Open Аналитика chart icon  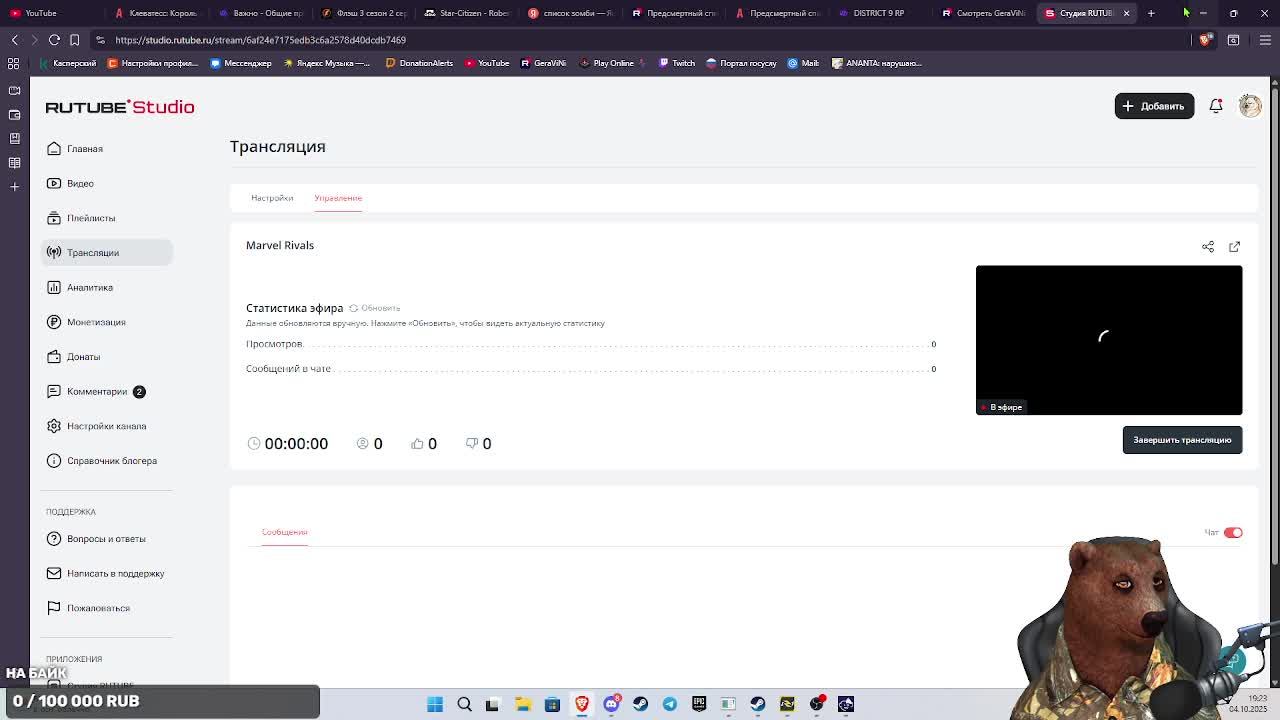[x=54, y=287]
